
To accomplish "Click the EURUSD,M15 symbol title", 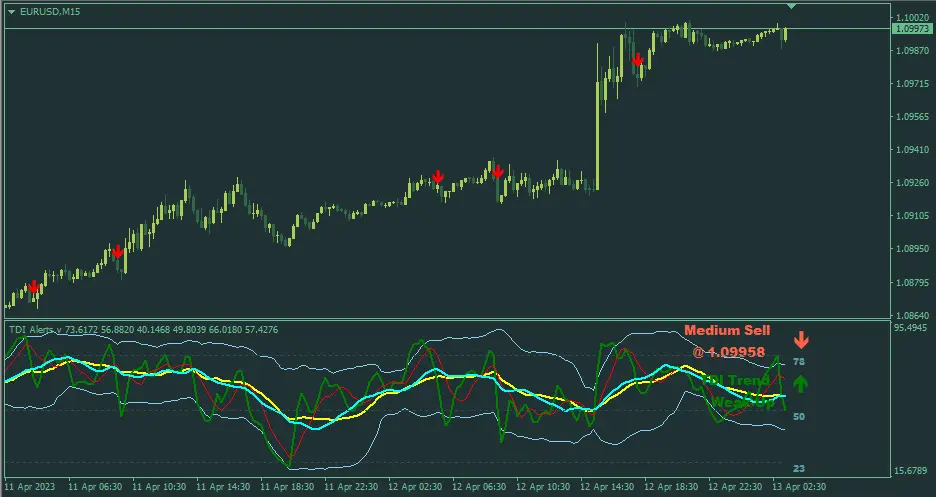I will tap(48, 10).
